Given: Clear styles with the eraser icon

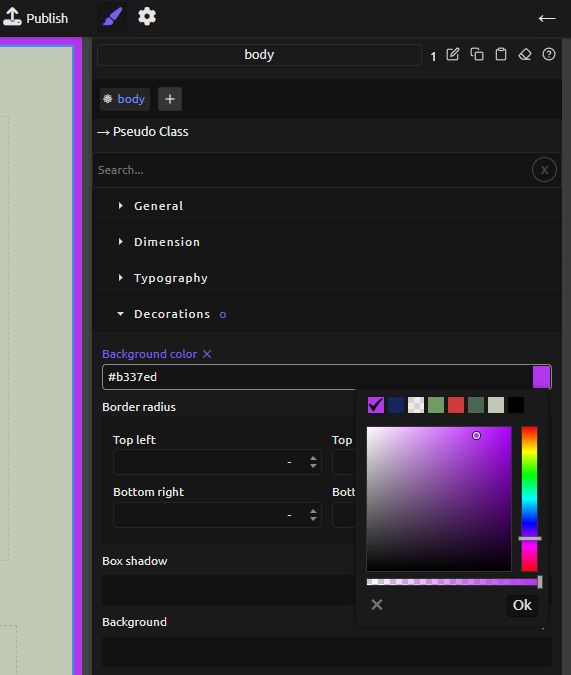Looking at the screenshot, I should pos(525,55).
